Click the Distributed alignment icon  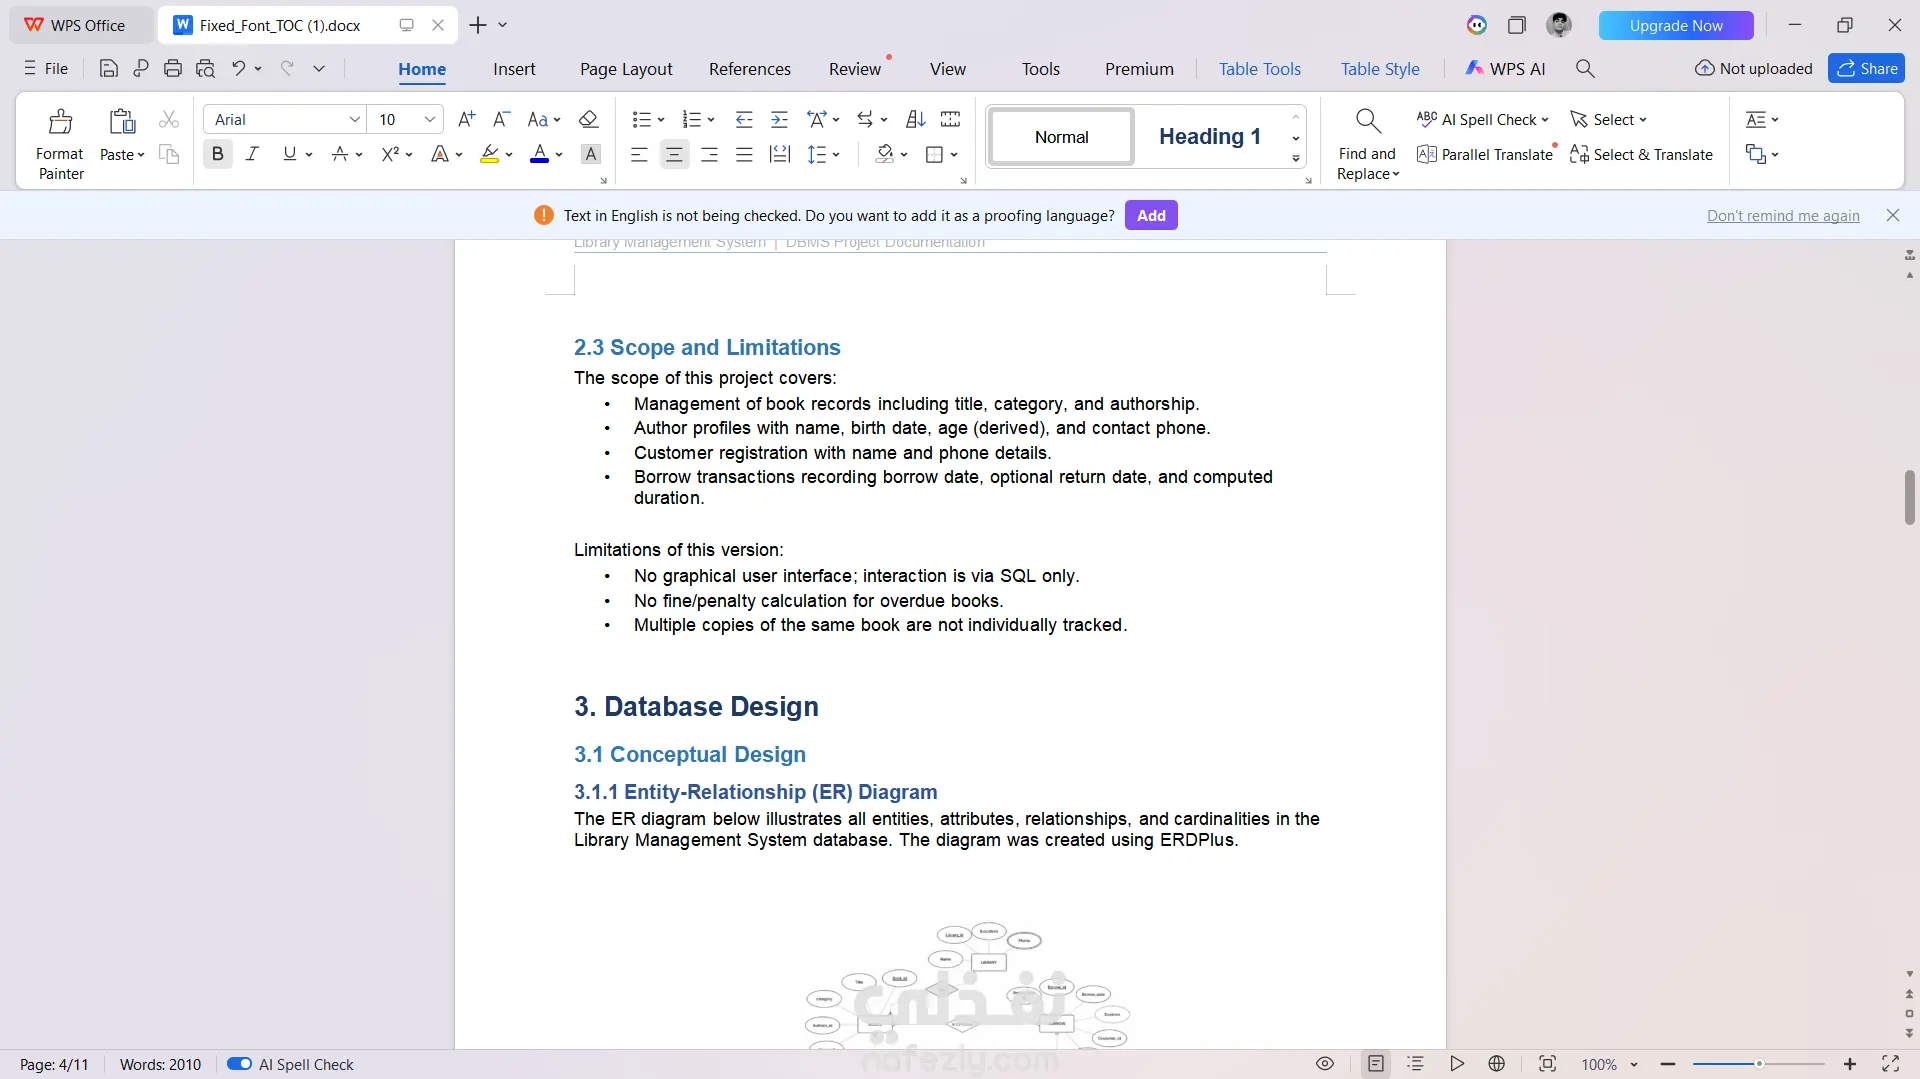pyautogui.click(x=779, y=154)
